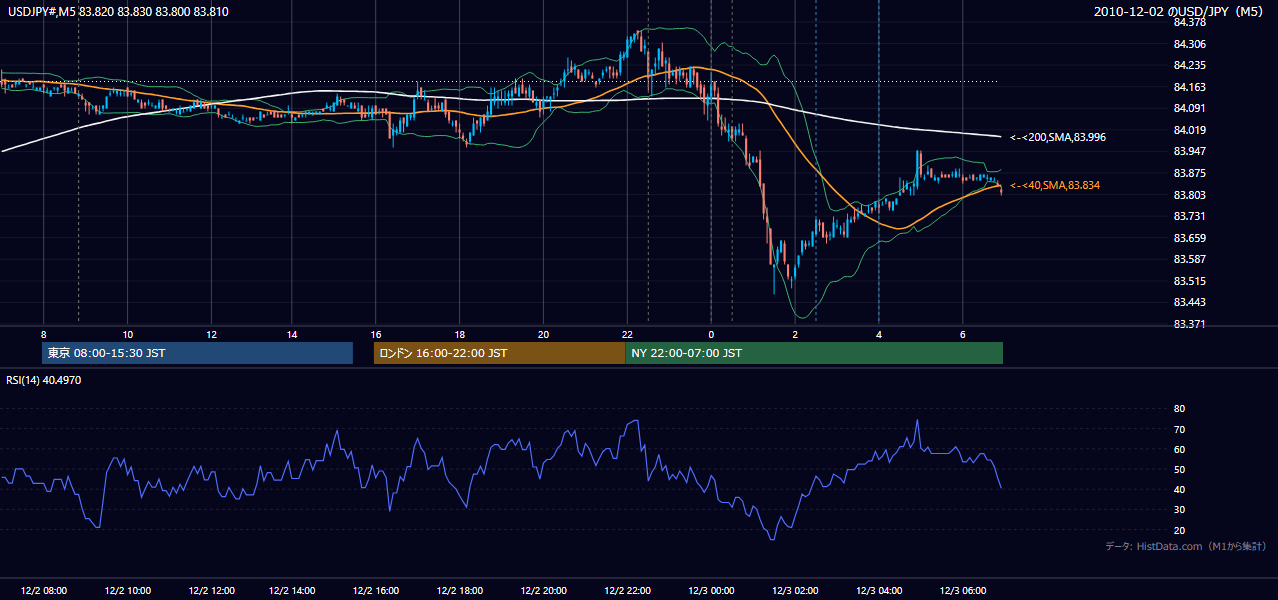Viewport: 1278px width, 600px height.
Task: Click the Tokyo 08:00-15:30 JST session bar
Action: pyautogui.click(x=198, y=353)
